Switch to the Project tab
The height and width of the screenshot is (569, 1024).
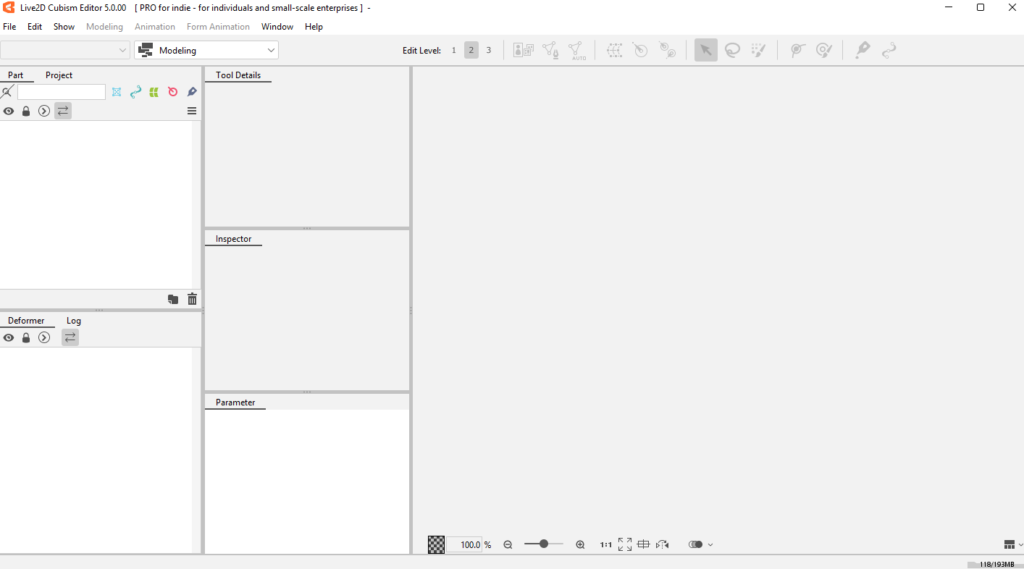pos(59,75)
